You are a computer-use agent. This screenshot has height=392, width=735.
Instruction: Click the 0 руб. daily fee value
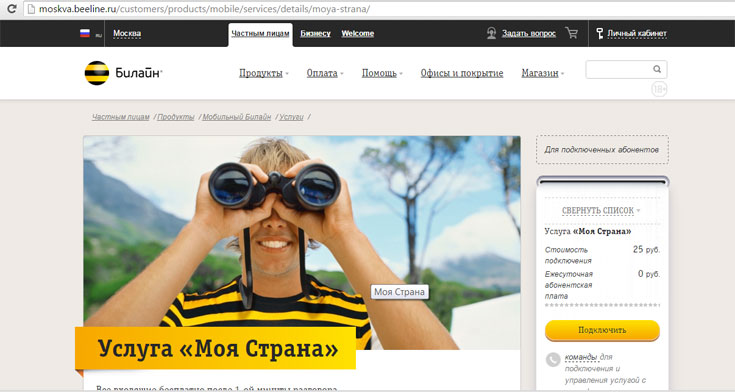click(649, 274)
